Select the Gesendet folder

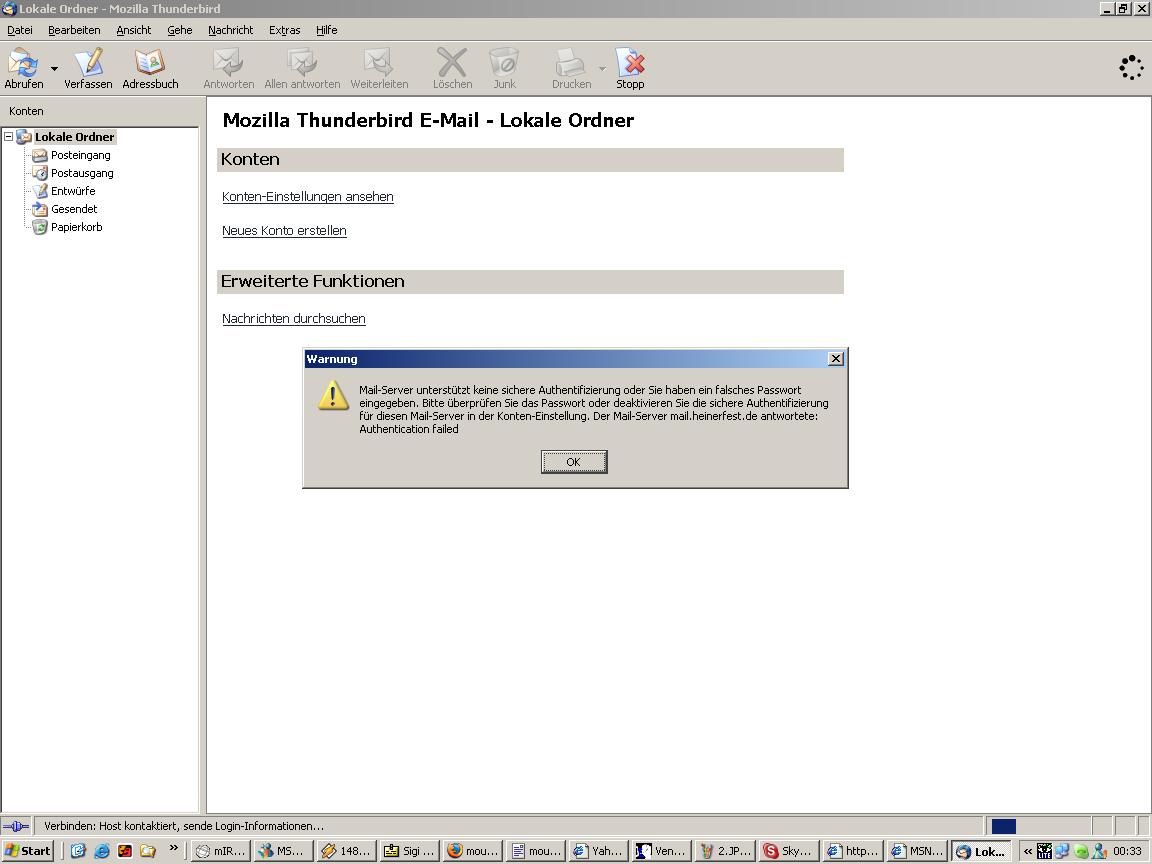[73, 209]
